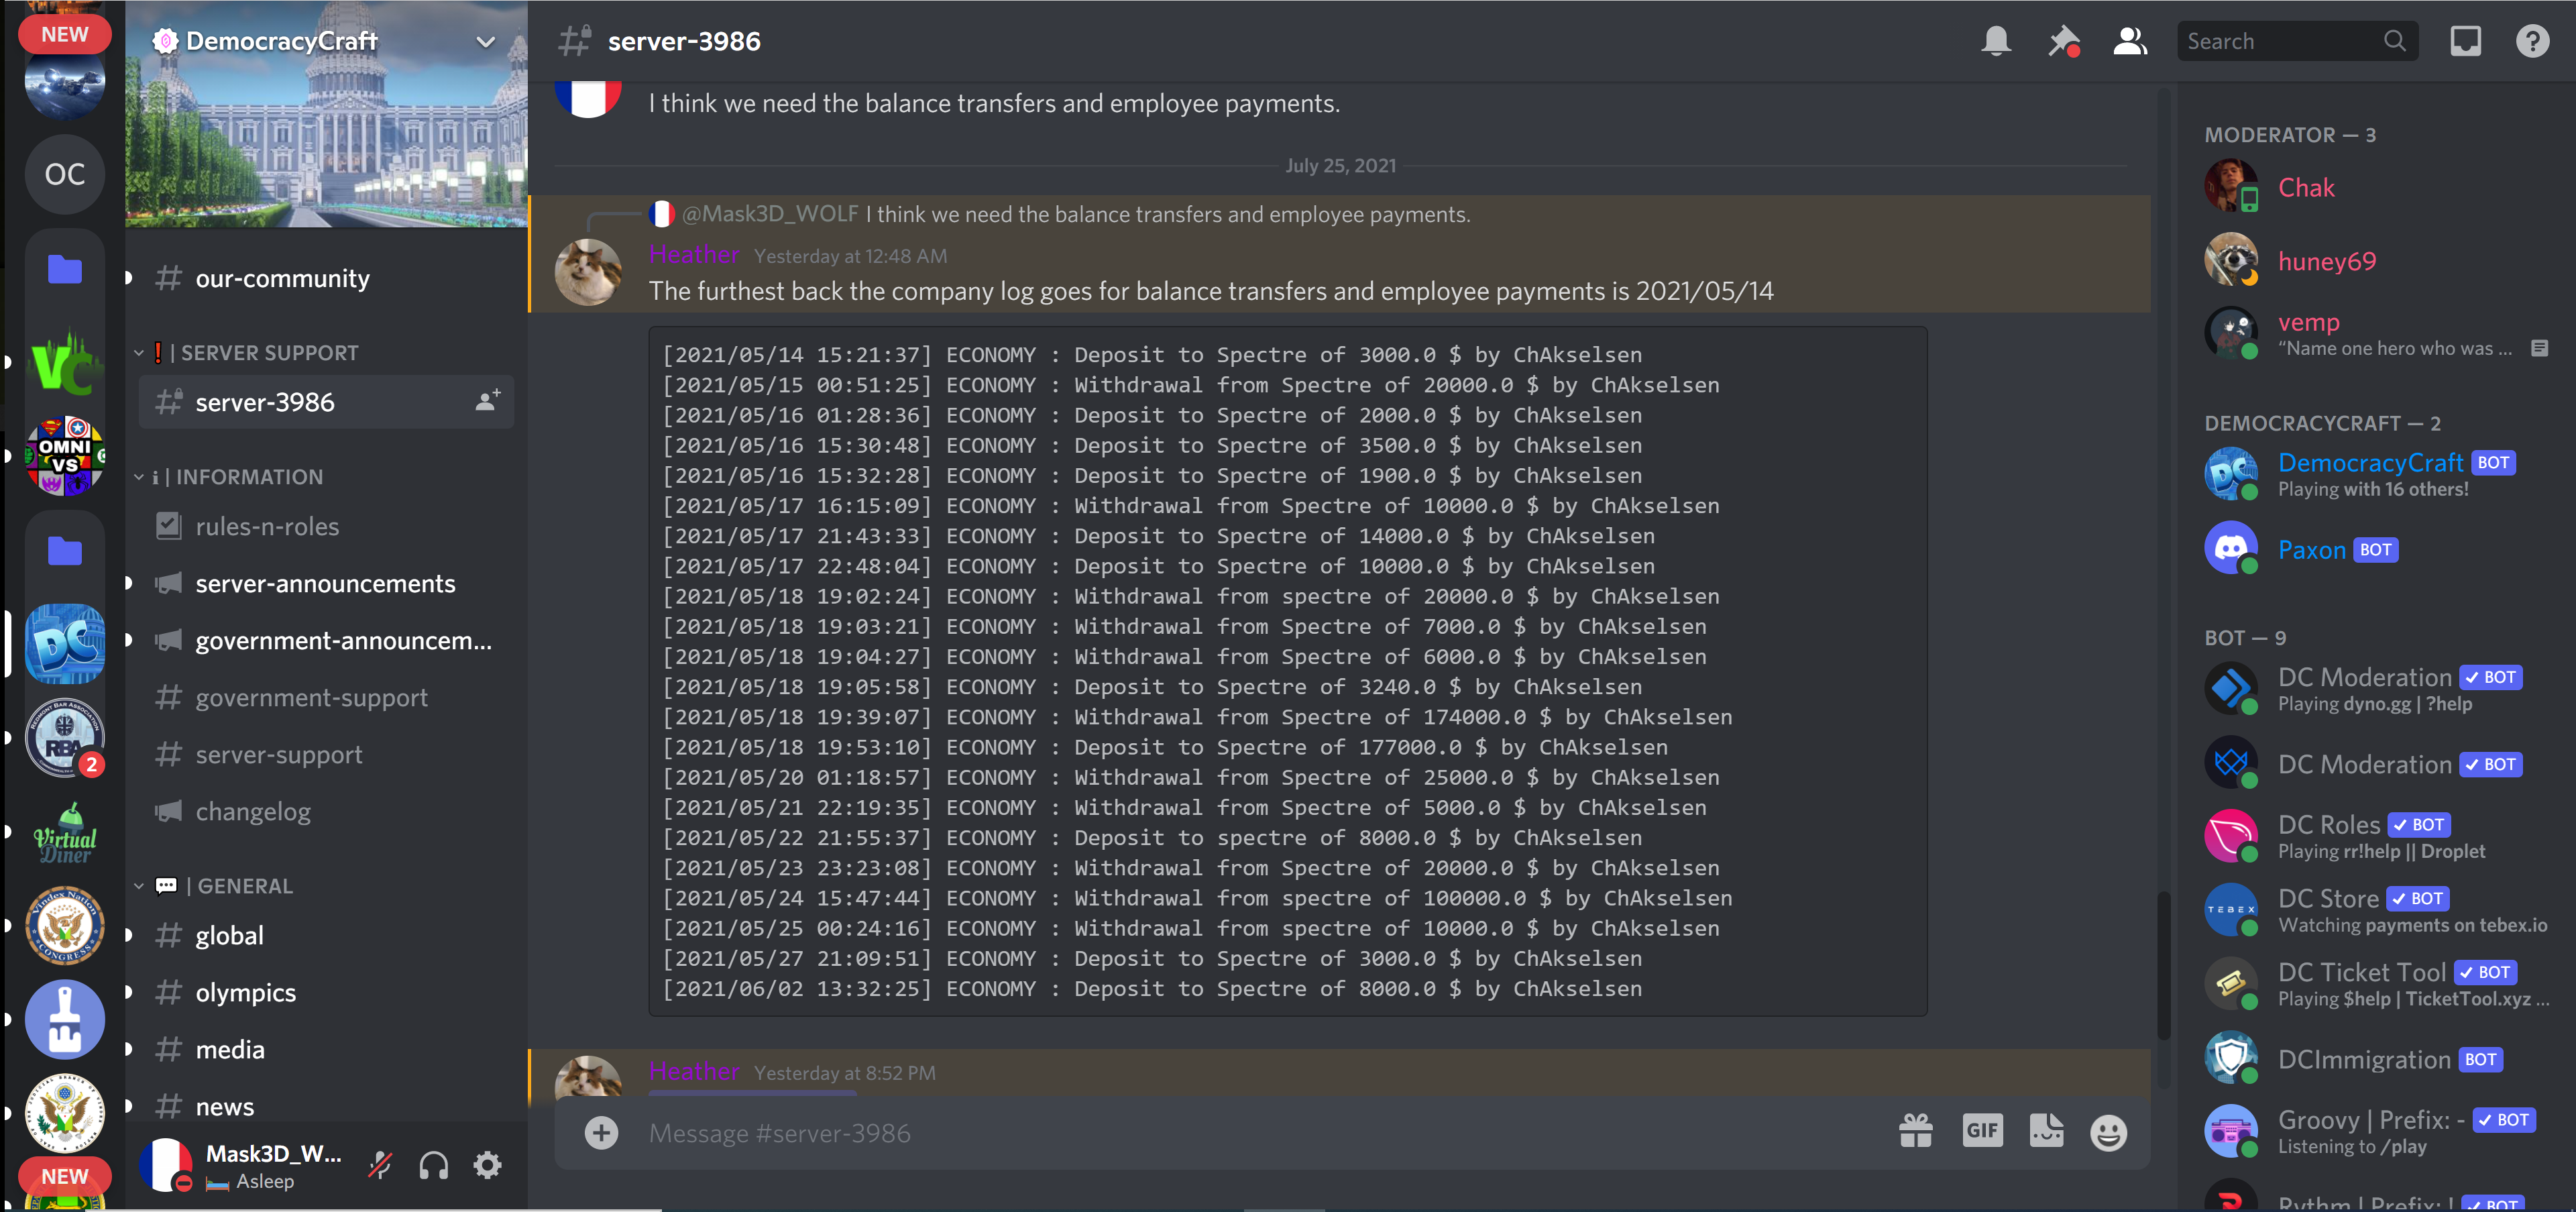Click the message input field
Image resolution: width=2576 pixels, height=1212 pixels.
click(1260, 1133)
